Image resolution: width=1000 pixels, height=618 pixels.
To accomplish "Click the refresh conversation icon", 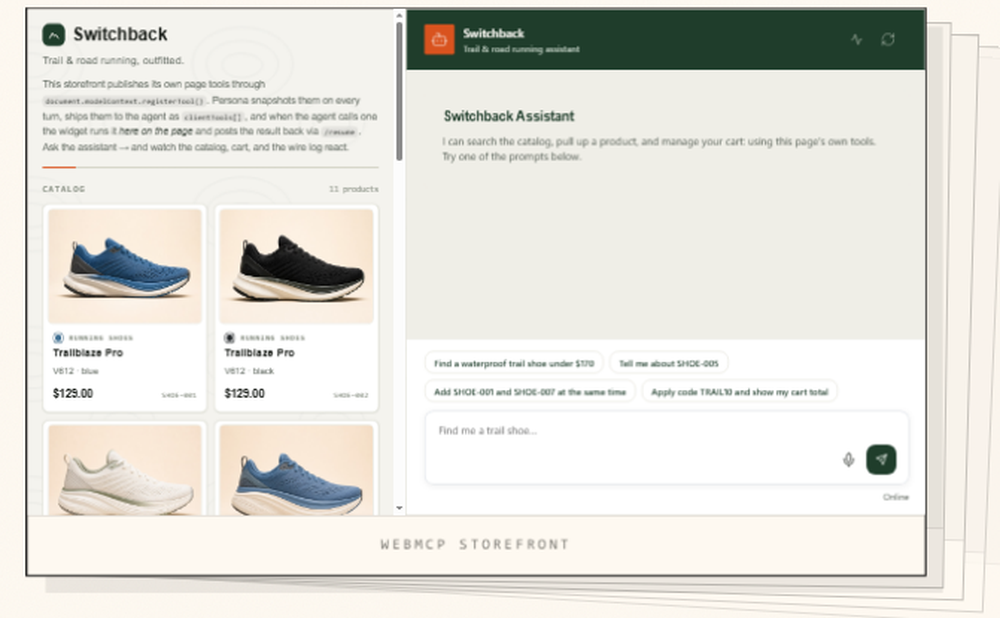I will (888, 40).
